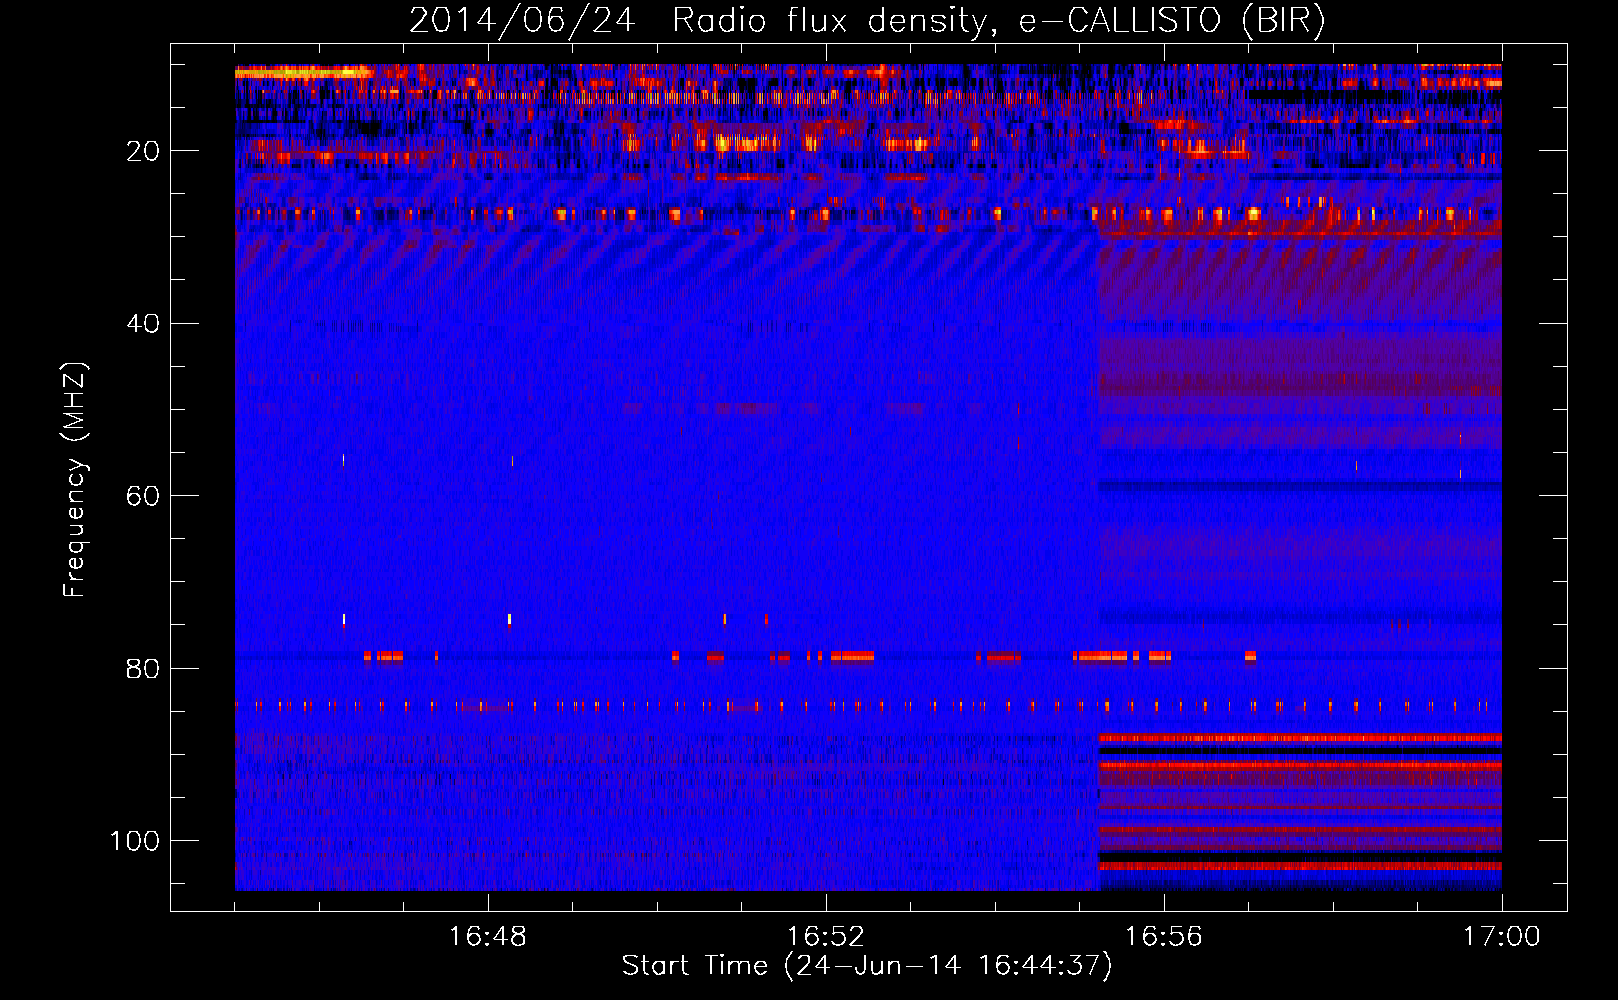Image resolution: width=1618 pixels, height=1000 pixels.
Task: Click the 20 MHz frequency tick label
Action: [x=144, y=151]
